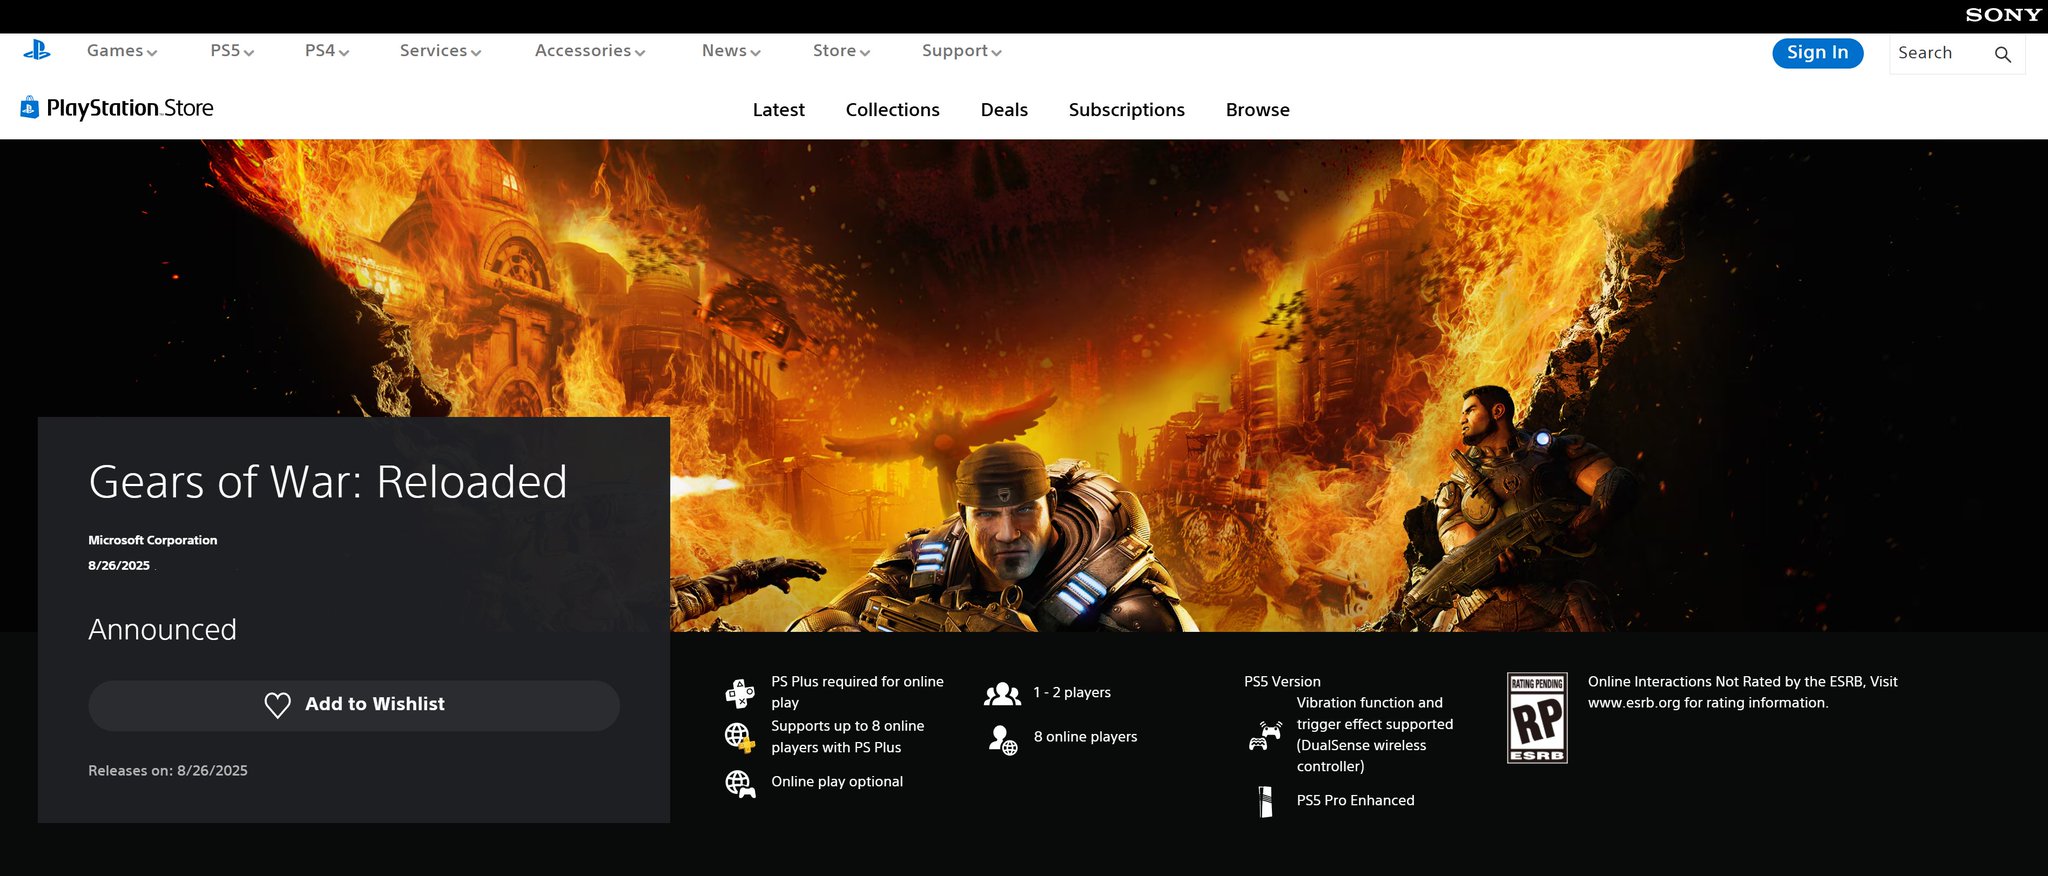Click the Online play optional text

tap(837, 782)
